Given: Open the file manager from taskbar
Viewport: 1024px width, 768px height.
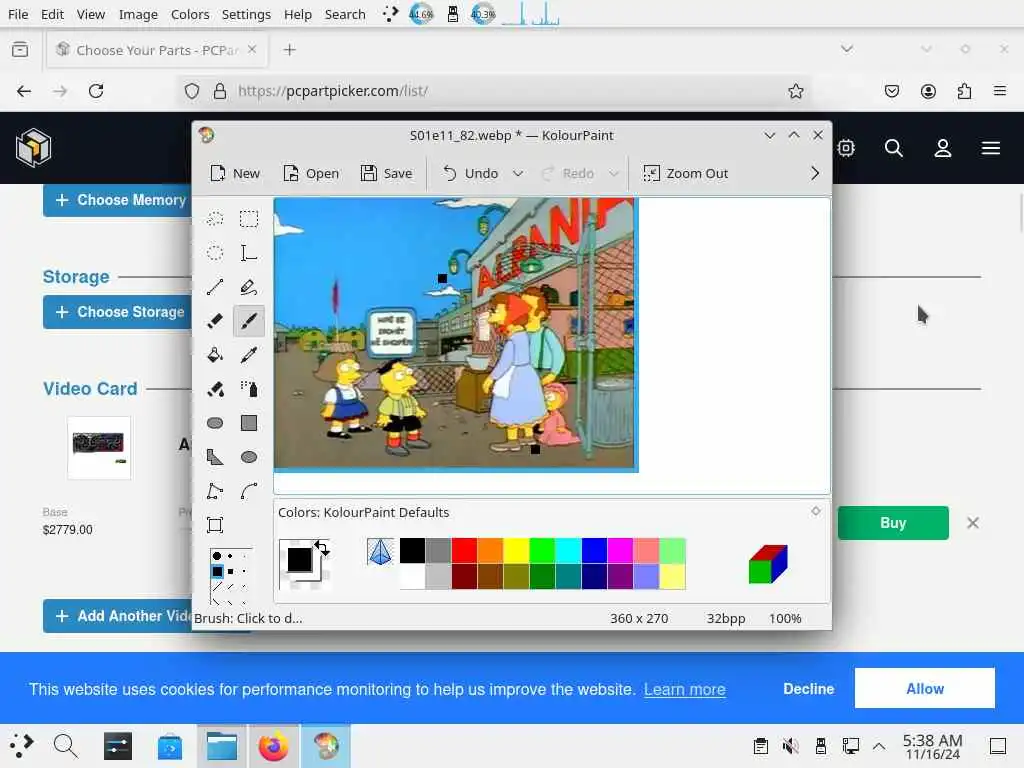Looking at the screenshot, I should 221,746.
